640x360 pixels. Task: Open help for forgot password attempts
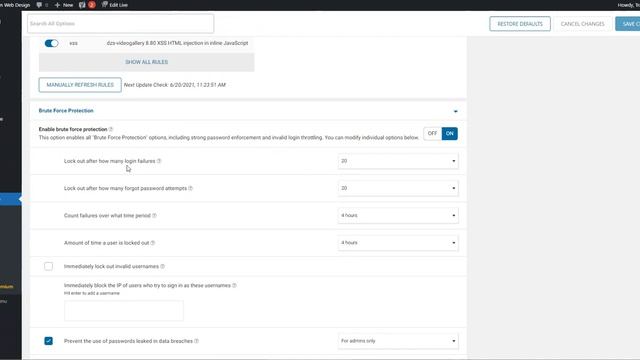pyautogui.click(x=191, y=188)
